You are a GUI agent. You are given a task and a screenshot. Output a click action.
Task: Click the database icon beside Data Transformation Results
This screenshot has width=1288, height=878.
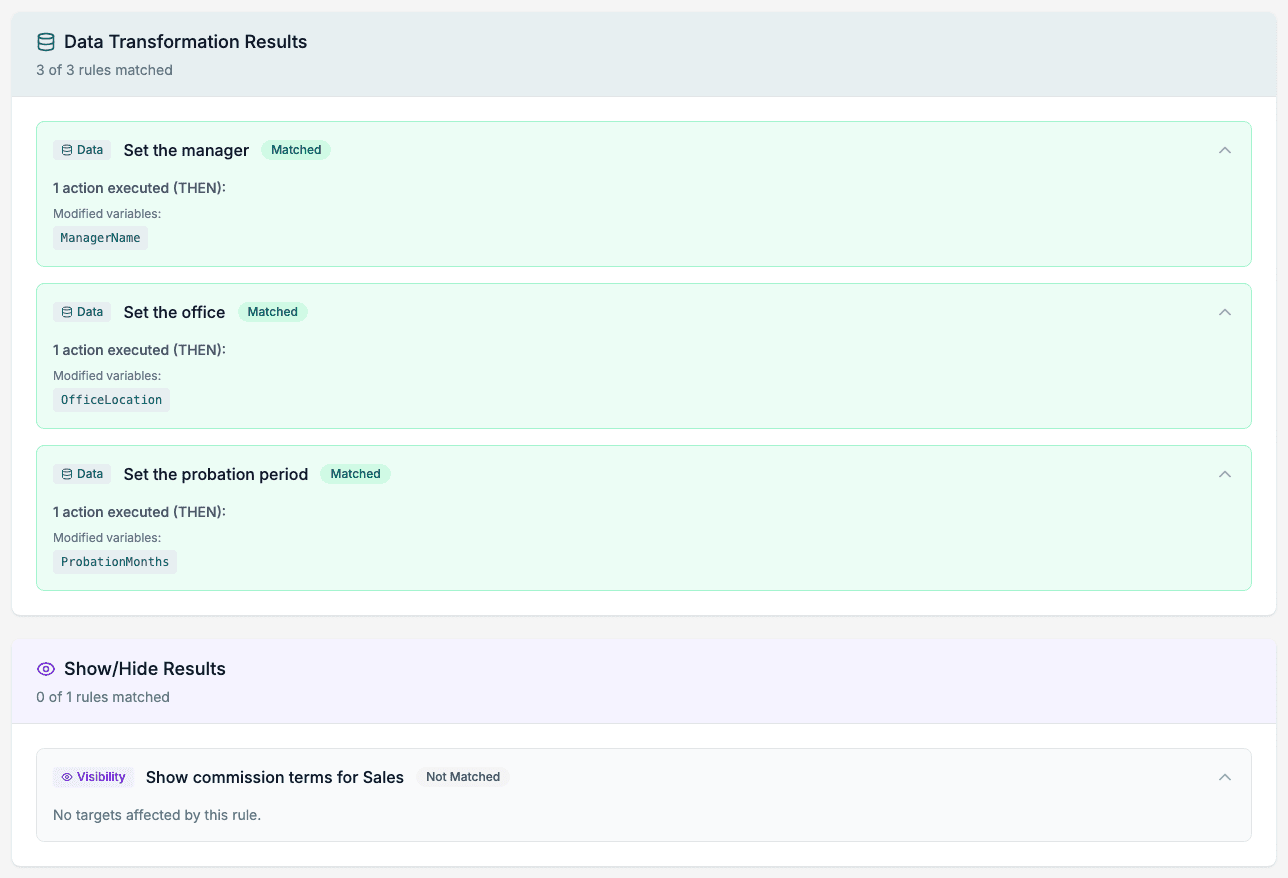(x=45, y=42)
